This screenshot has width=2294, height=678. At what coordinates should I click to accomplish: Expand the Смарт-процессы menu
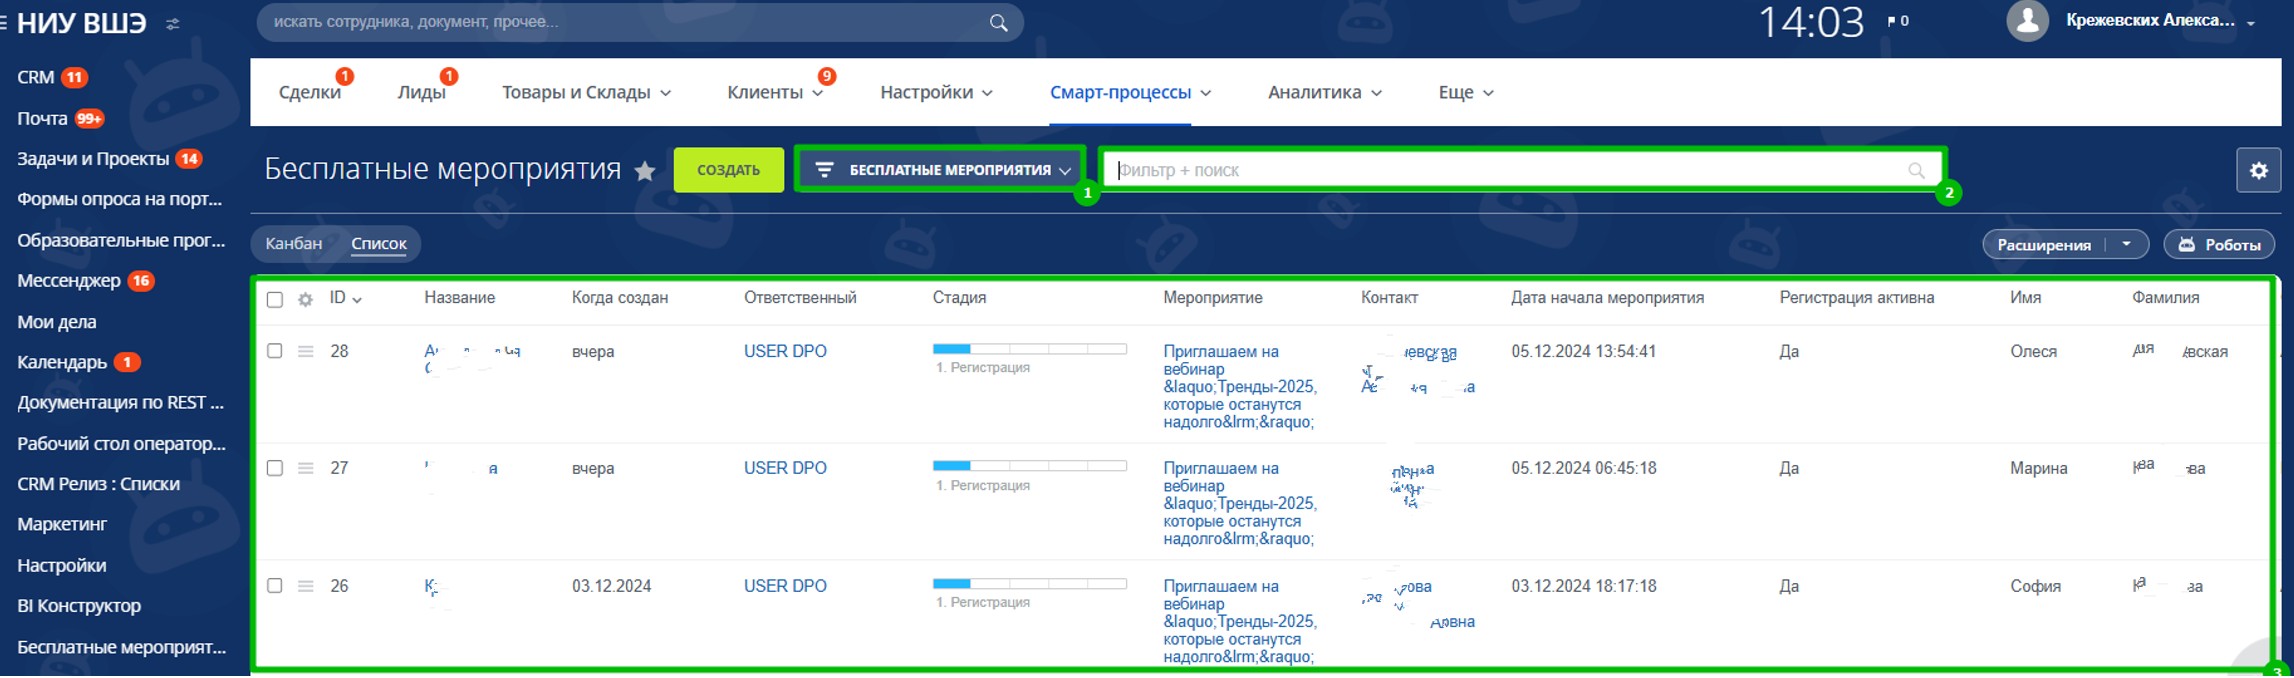[x=1129, y=93]
